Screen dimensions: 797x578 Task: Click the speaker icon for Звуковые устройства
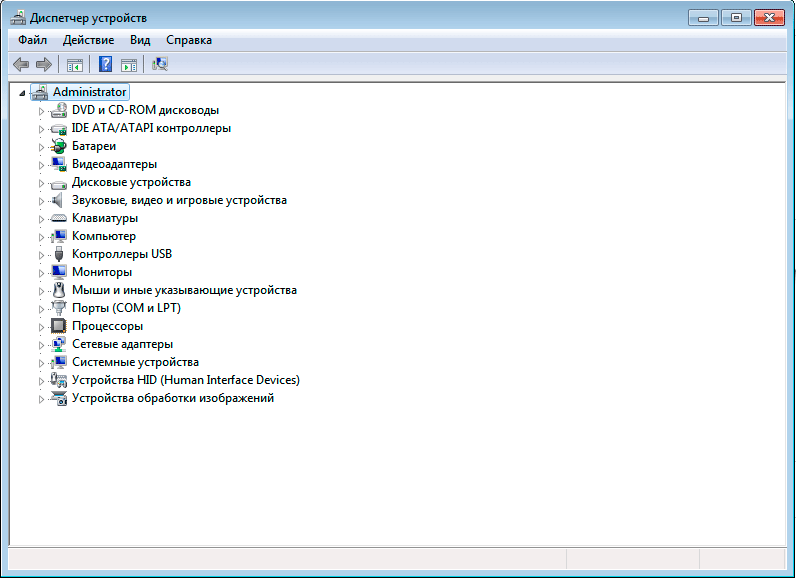tap(58, 200)
